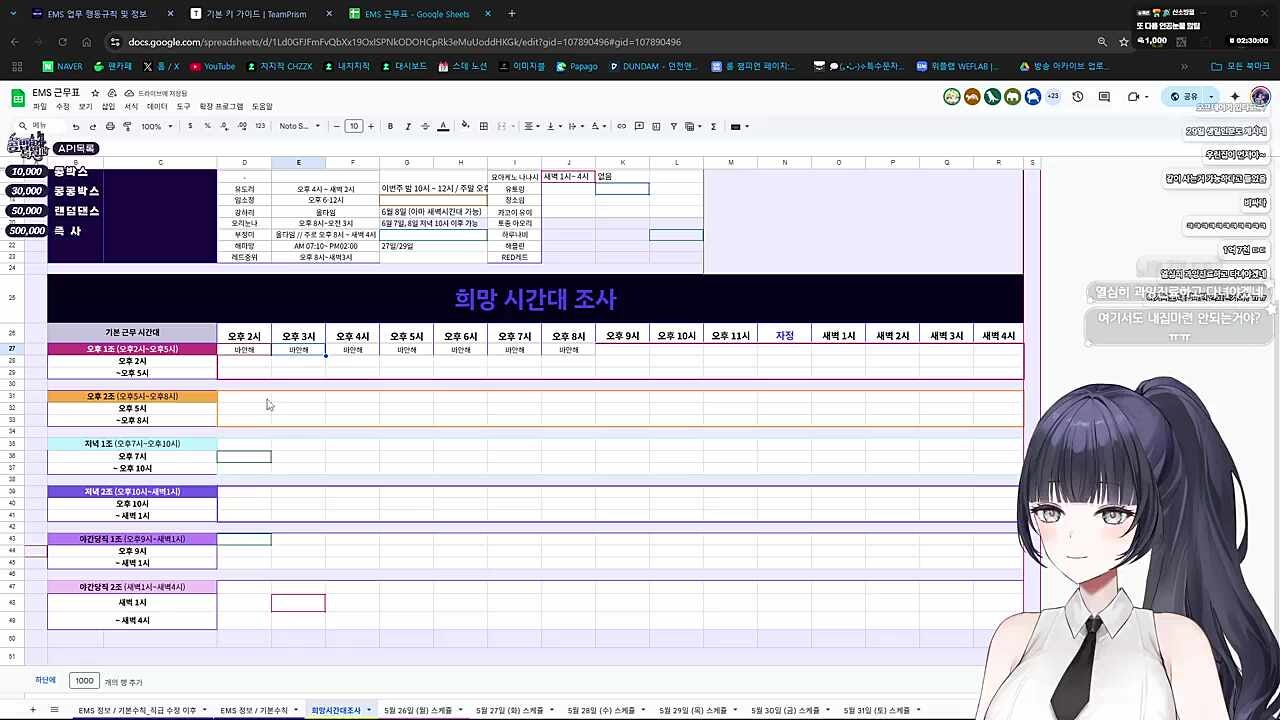Open the 수정 menu

[x=63, y=107]
